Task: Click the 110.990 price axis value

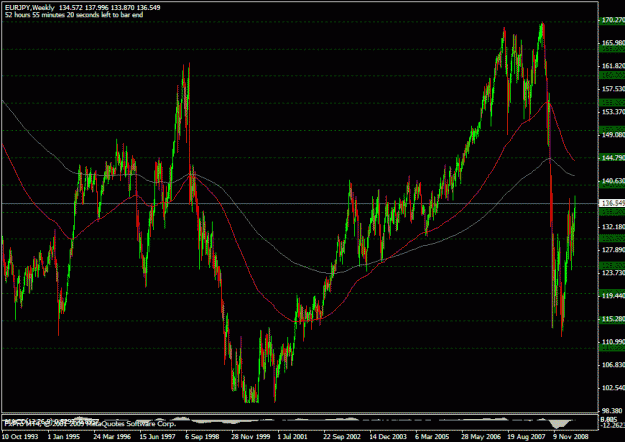Action: coord(613,342)
